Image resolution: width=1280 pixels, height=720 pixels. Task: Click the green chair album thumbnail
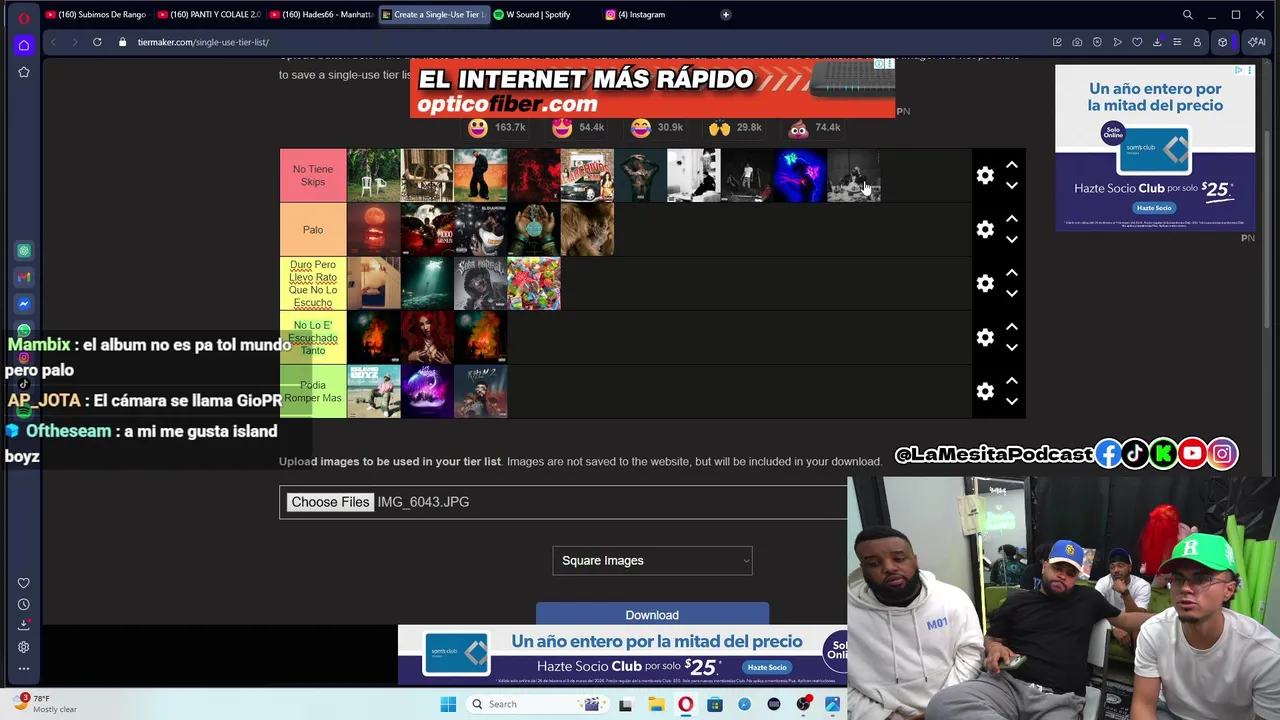click(374, 176)
